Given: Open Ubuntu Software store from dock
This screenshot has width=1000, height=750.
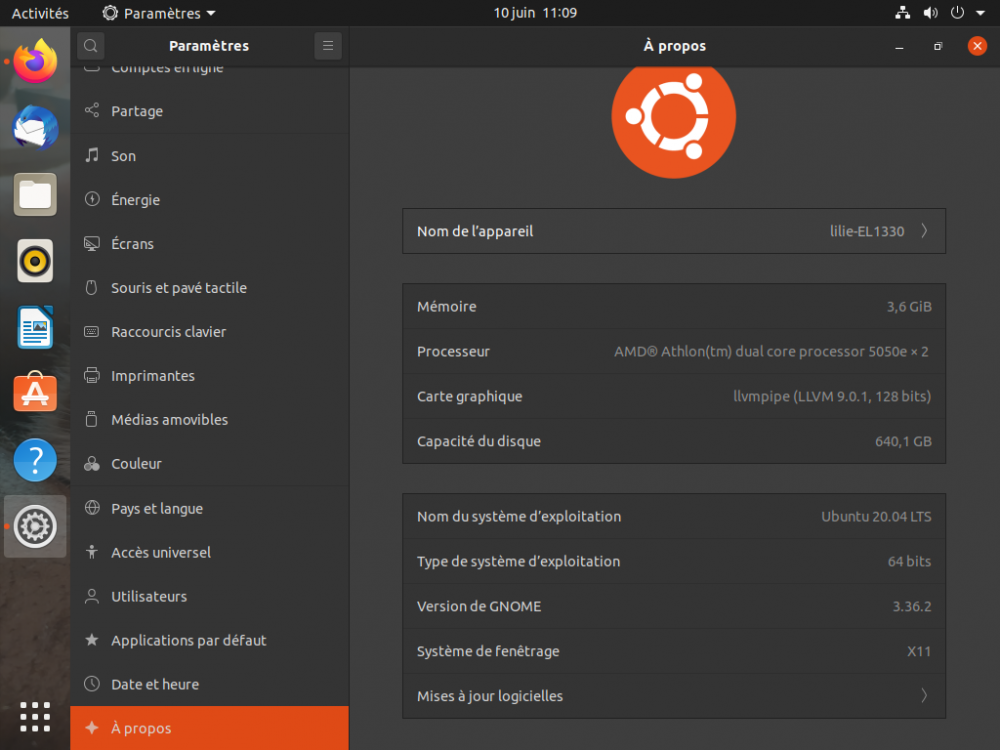Looking at the screenshot, I should pyautogui.click(x=35, y=394).
